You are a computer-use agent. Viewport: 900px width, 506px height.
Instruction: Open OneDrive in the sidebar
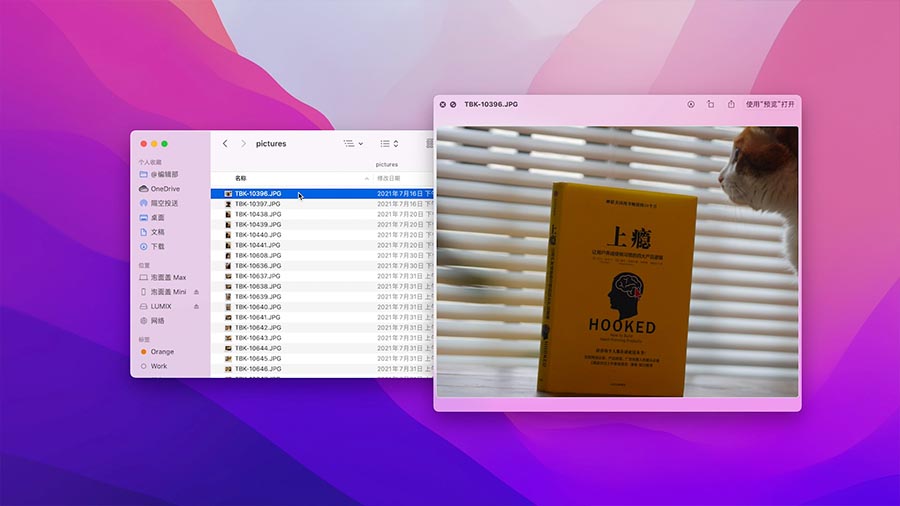pyautogui.click(x=164, y=189)
